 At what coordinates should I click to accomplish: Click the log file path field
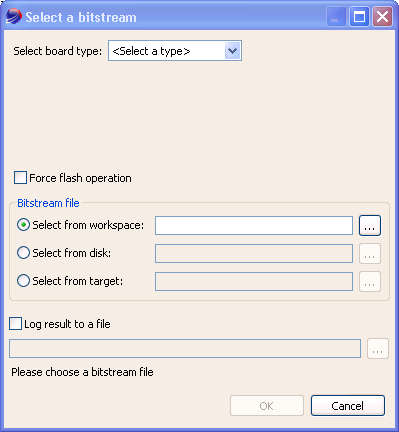185,348
